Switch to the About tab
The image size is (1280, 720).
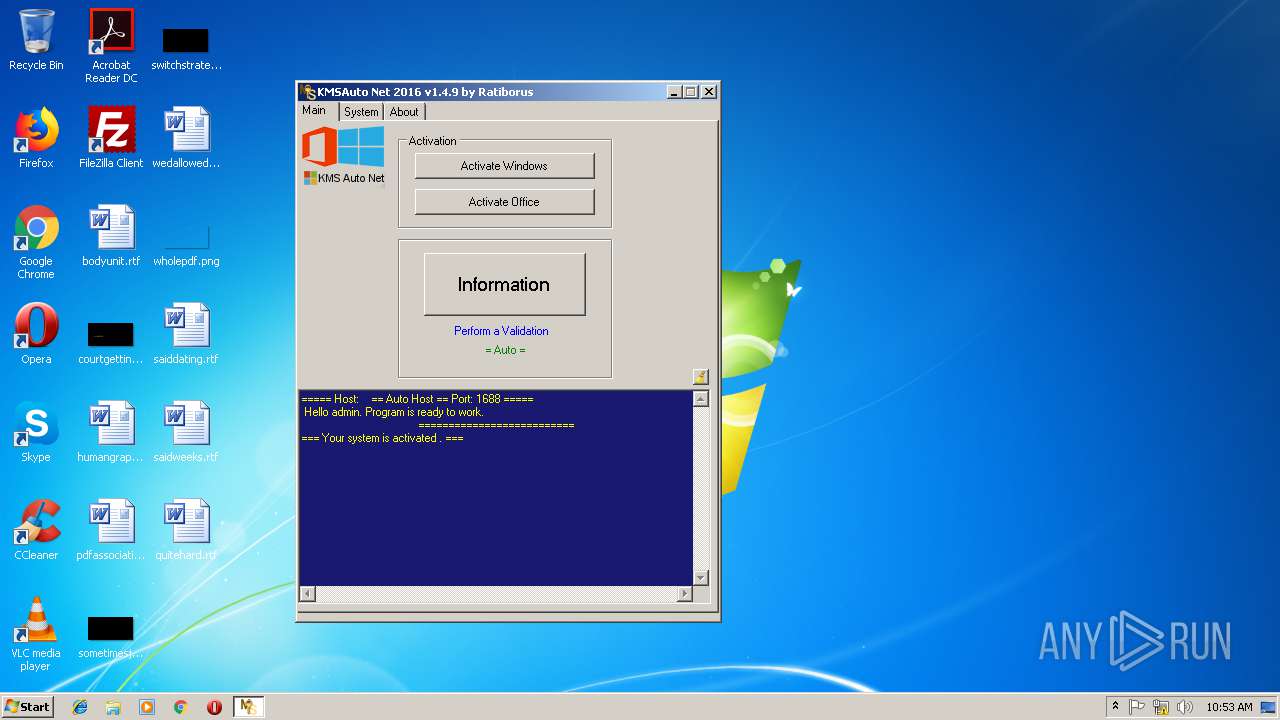[x=404, y=112]
